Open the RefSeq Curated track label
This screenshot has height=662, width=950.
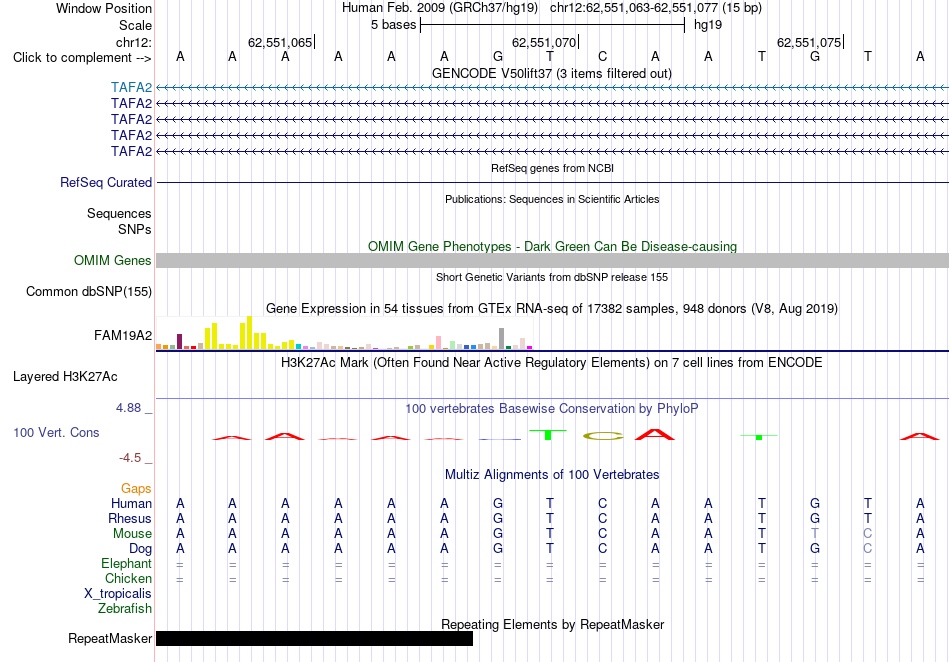pos(106,182)
